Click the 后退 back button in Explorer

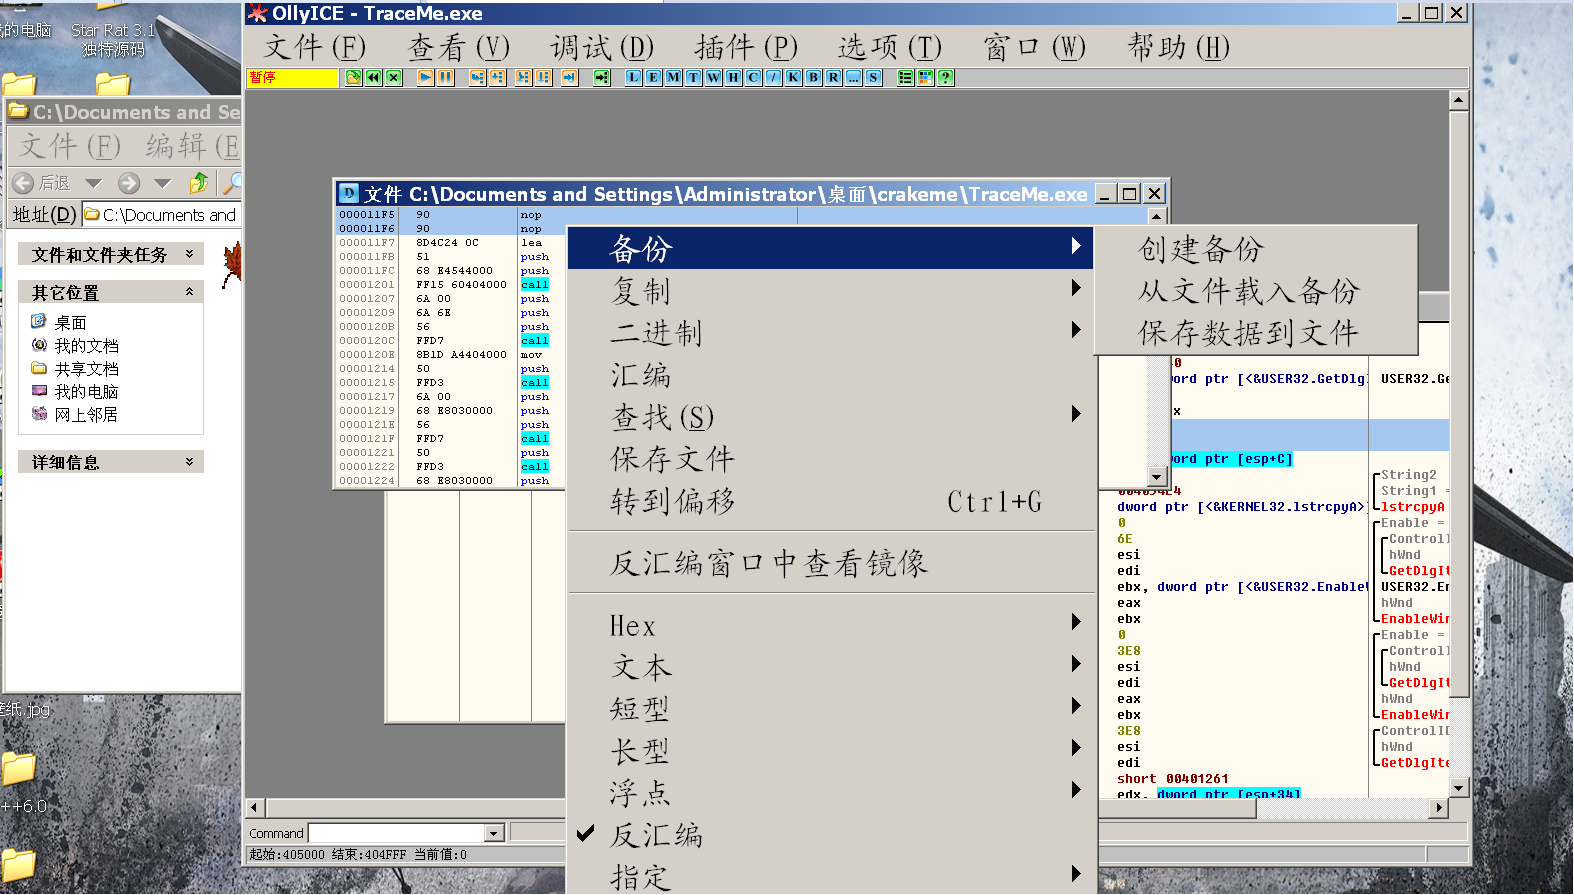coord(43,183)
